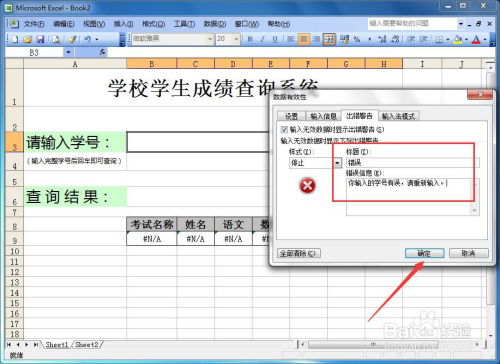This screenshot has height=364, width=500.
Task: Click the Merge and Center icon
Action: 329,39
